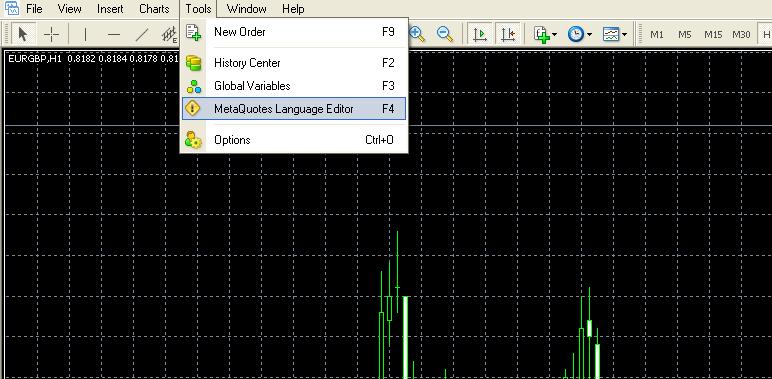Screen dimensions: 772x379
Task: Select the Equidistant Channel tool
Action: [169, 34]
